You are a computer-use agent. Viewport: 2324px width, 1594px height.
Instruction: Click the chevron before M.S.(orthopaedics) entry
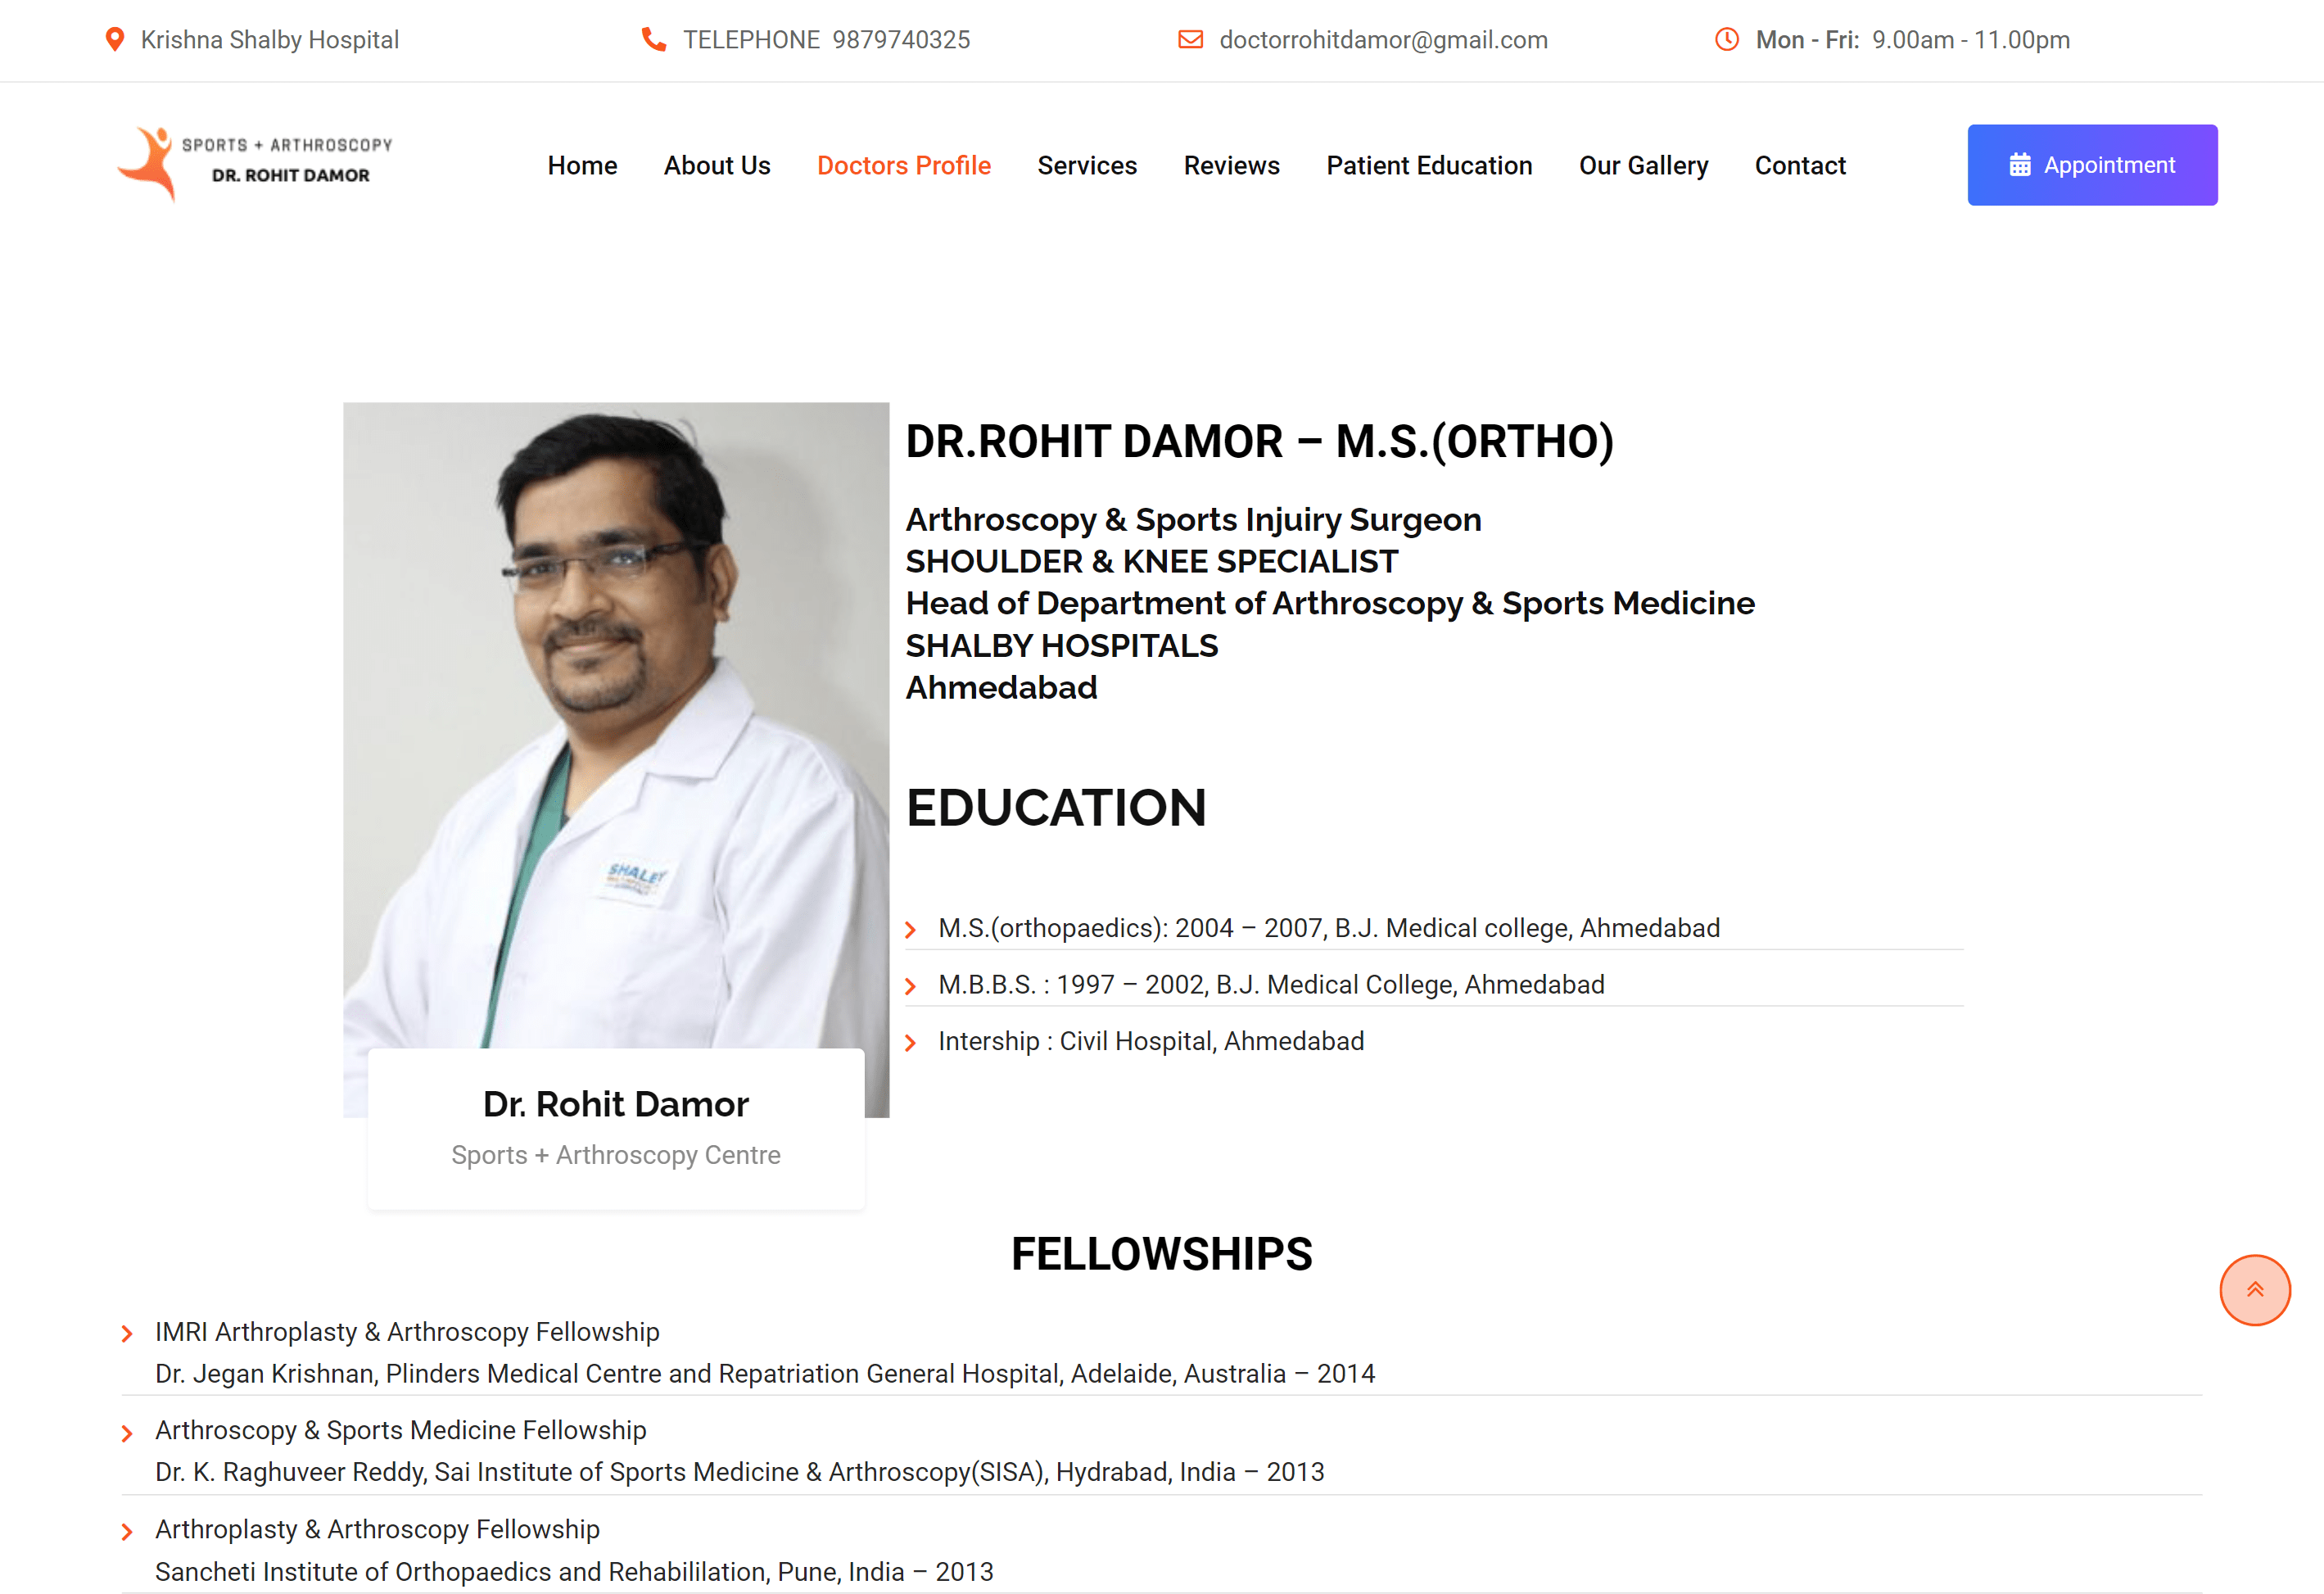pyautogui.click(x=910, y=930)
